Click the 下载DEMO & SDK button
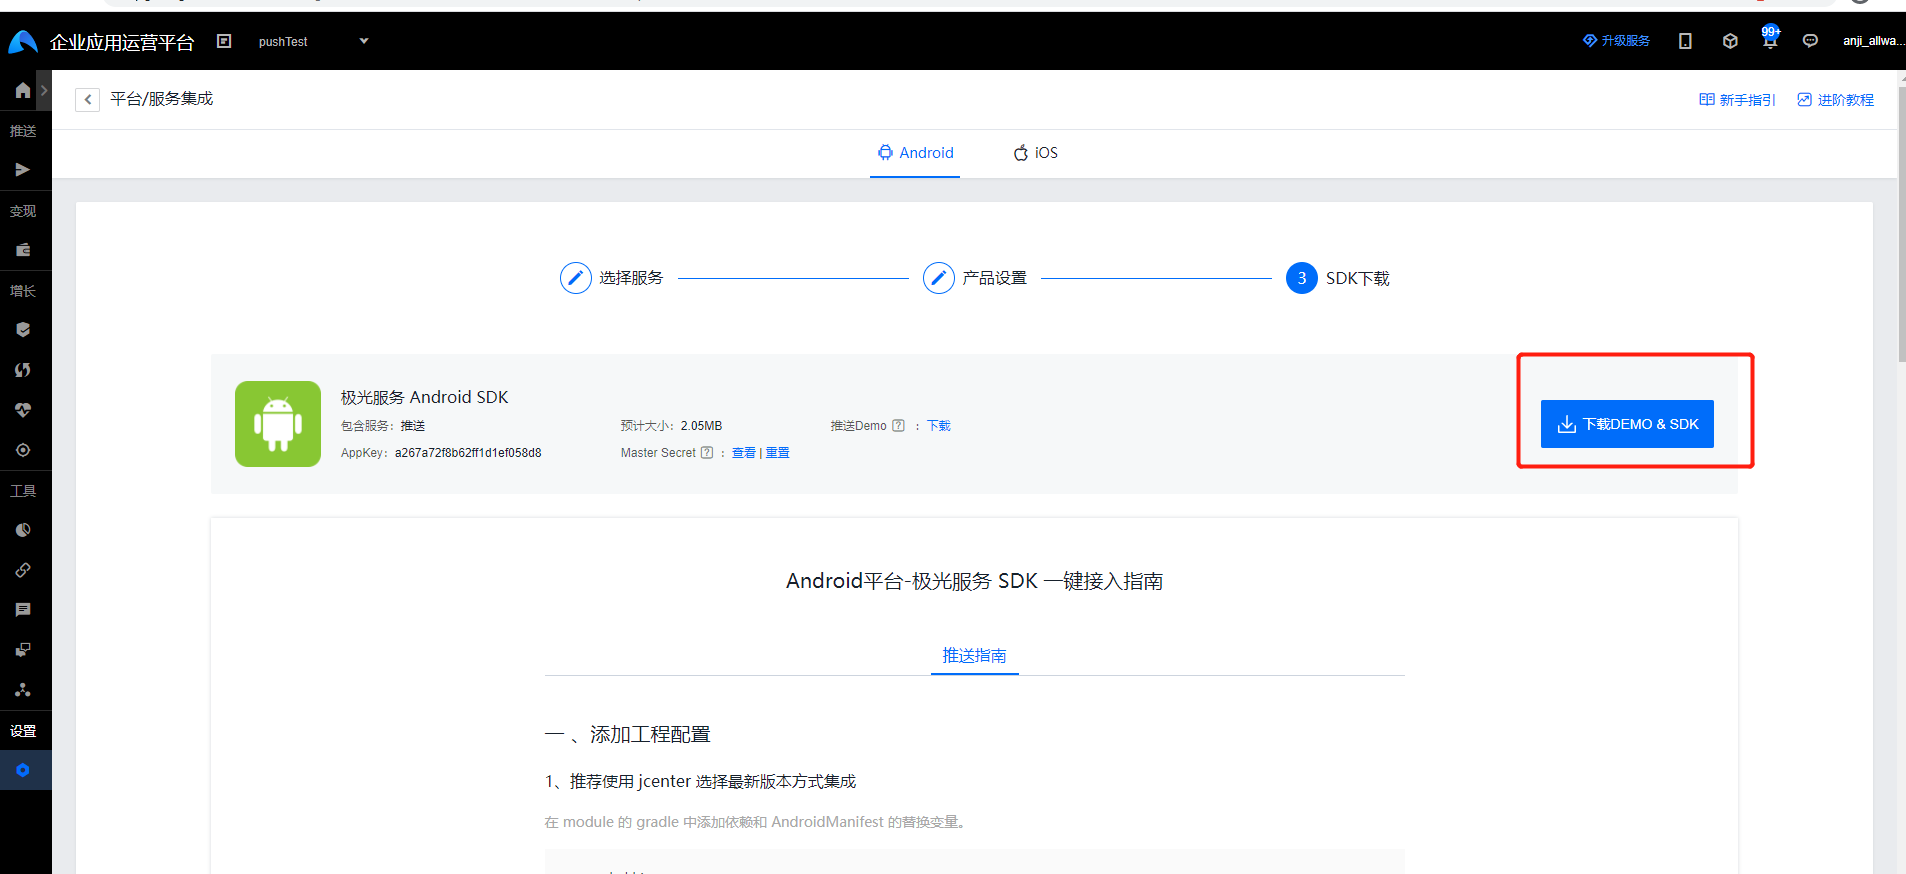 [1627, 424]
